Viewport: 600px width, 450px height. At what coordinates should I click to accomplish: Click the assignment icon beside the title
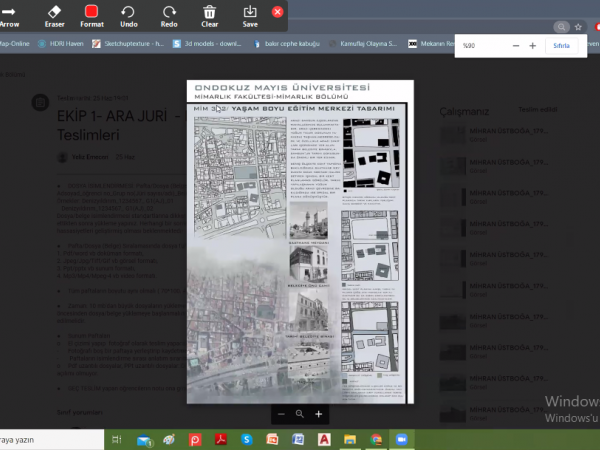coord(40,103)
